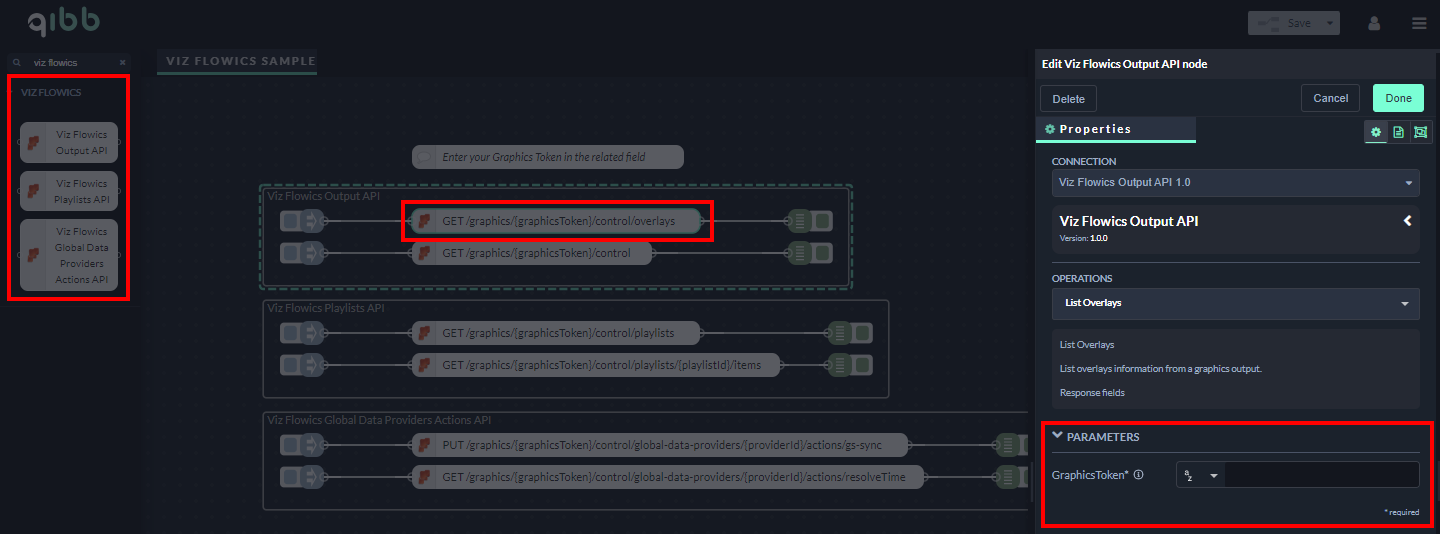Open the user profile icon
Screen dimensions: 1440x534
pyautogui.click(x=1374, y=23)
